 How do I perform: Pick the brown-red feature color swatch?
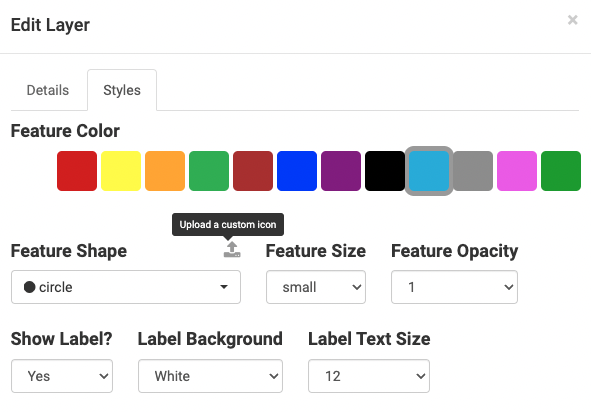253,171
